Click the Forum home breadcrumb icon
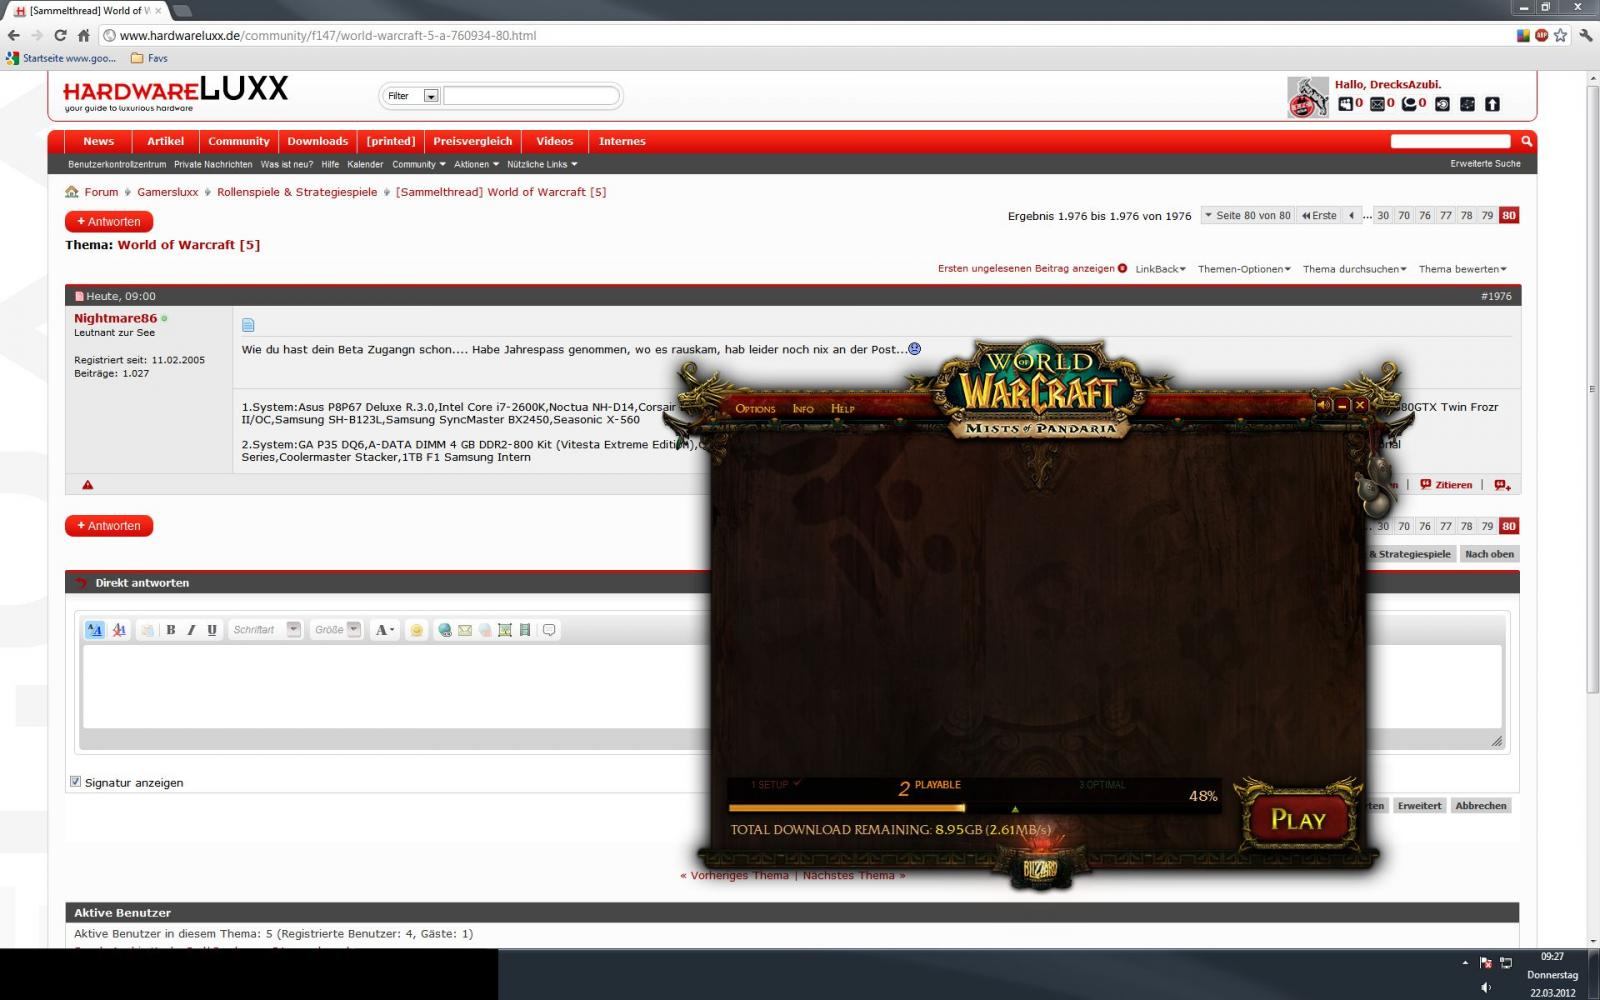Viewport: 1600px width, 1000px height. [72, 192]
